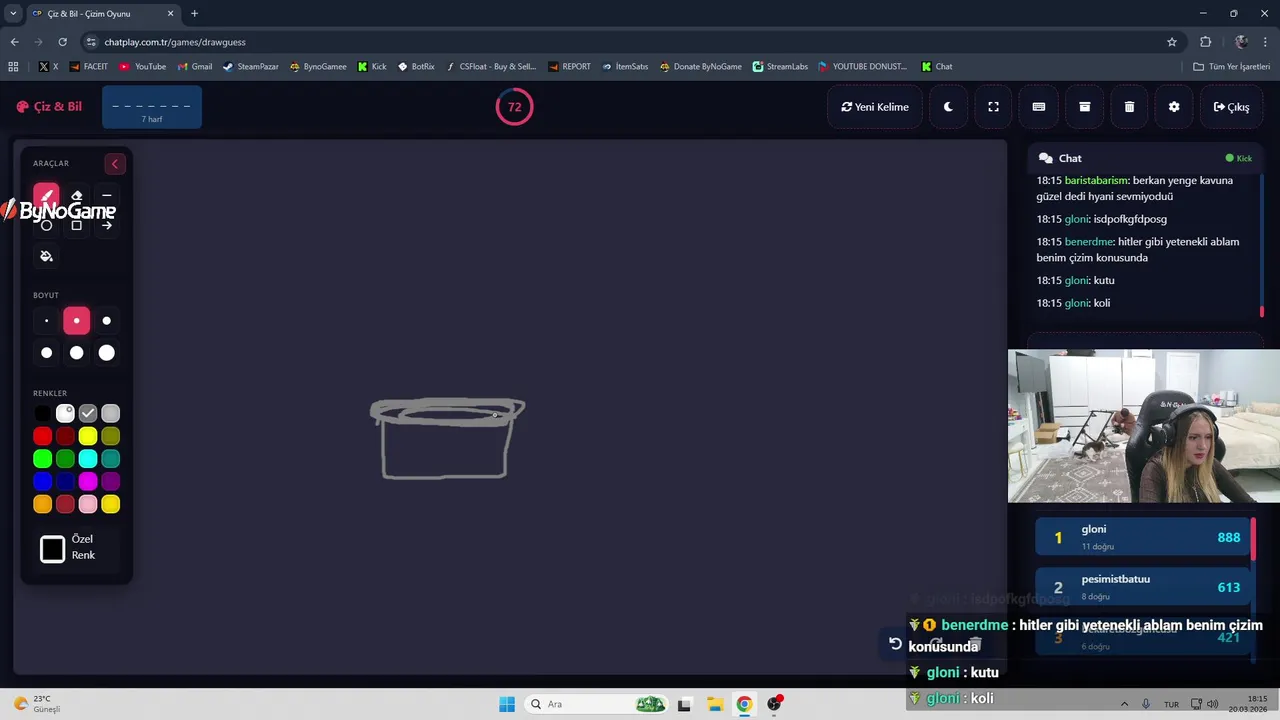The image size is (1280, 720).
Task: Click the Çıkış exit button
Action: (1231, 107)
